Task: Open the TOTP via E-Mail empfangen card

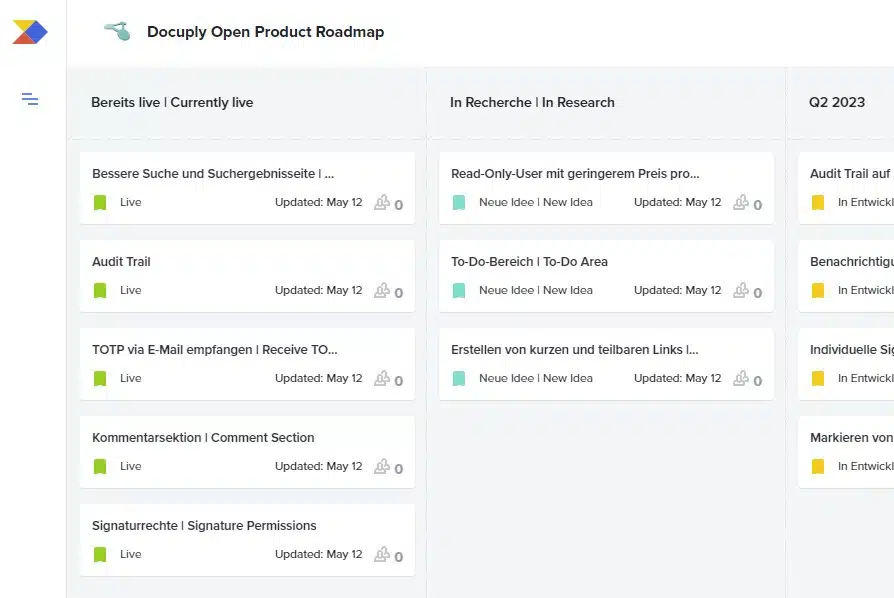Action: pos(215,350)
